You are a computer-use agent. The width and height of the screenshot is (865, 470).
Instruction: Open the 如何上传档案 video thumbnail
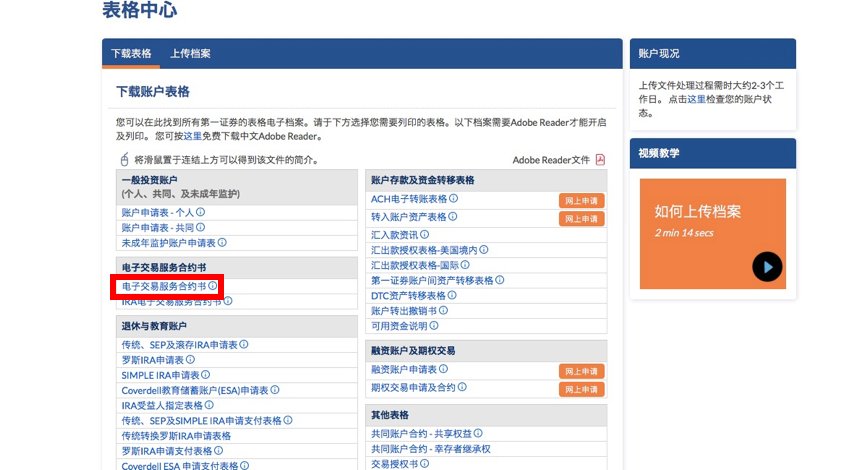(713, 233)
